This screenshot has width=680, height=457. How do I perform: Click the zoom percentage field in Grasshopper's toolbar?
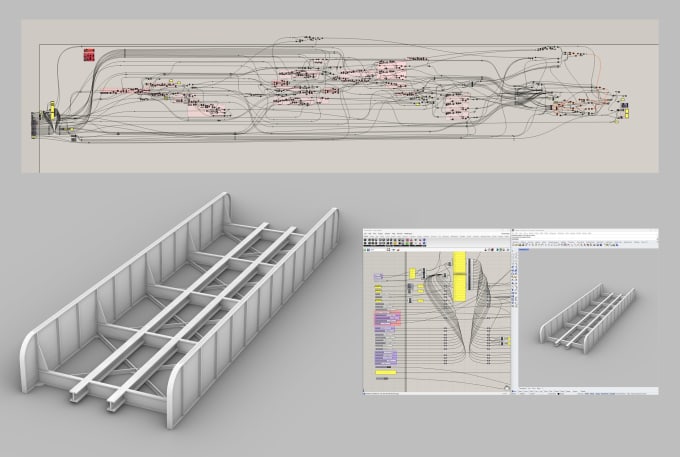click(x=379, y=250)
